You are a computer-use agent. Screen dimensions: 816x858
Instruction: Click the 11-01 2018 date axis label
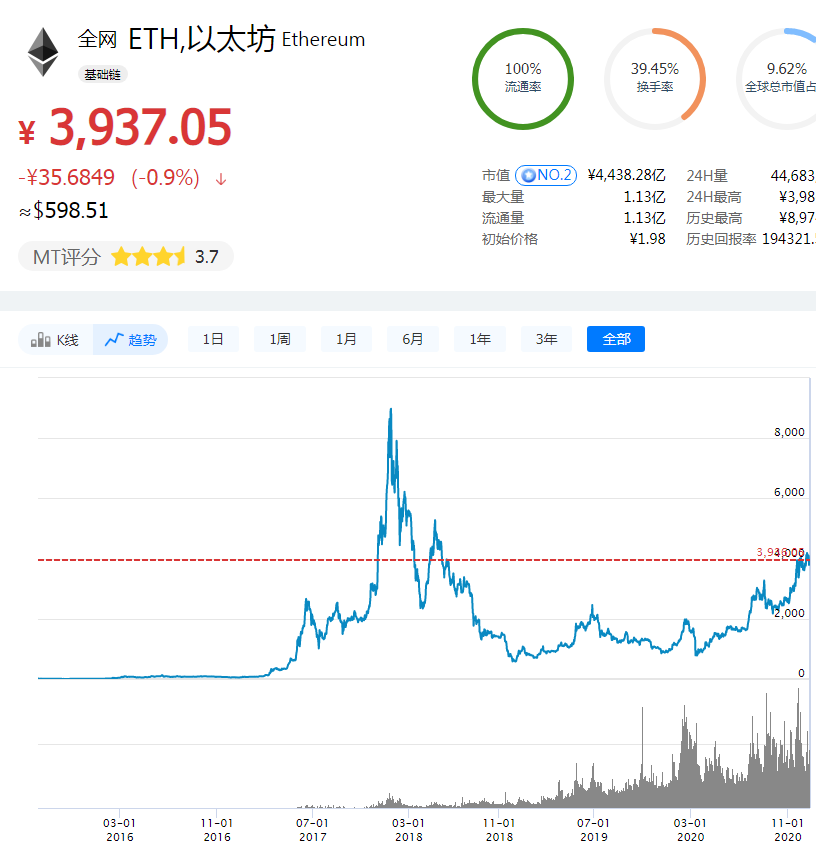[499, 830]
